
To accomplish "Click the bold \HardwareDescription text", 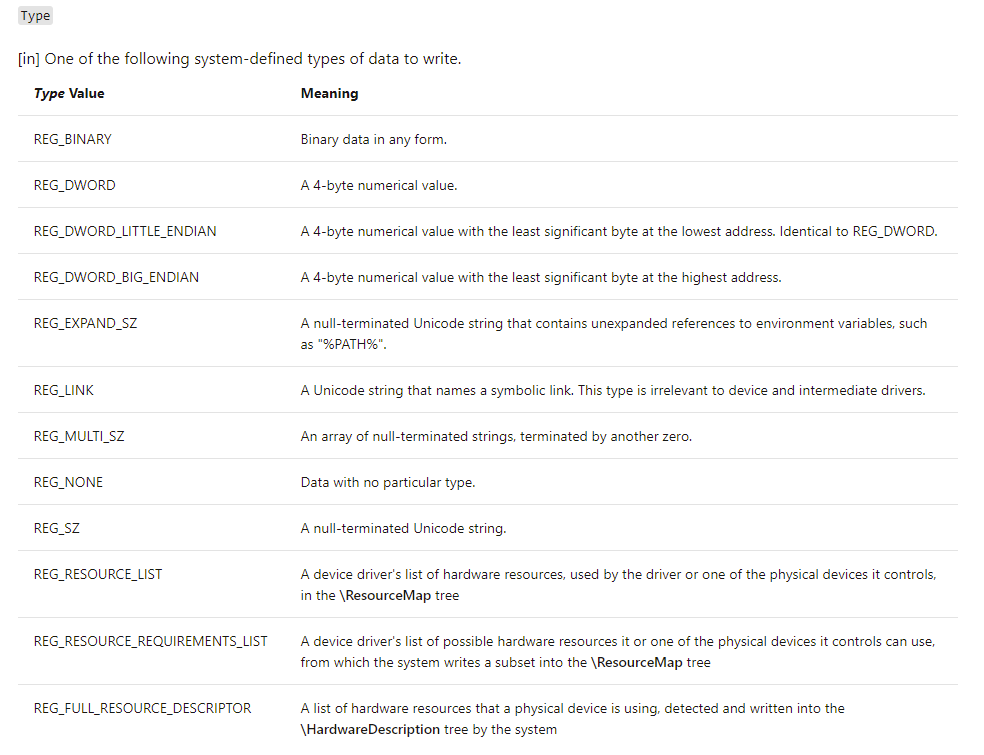I will click(x=370, y=729).
